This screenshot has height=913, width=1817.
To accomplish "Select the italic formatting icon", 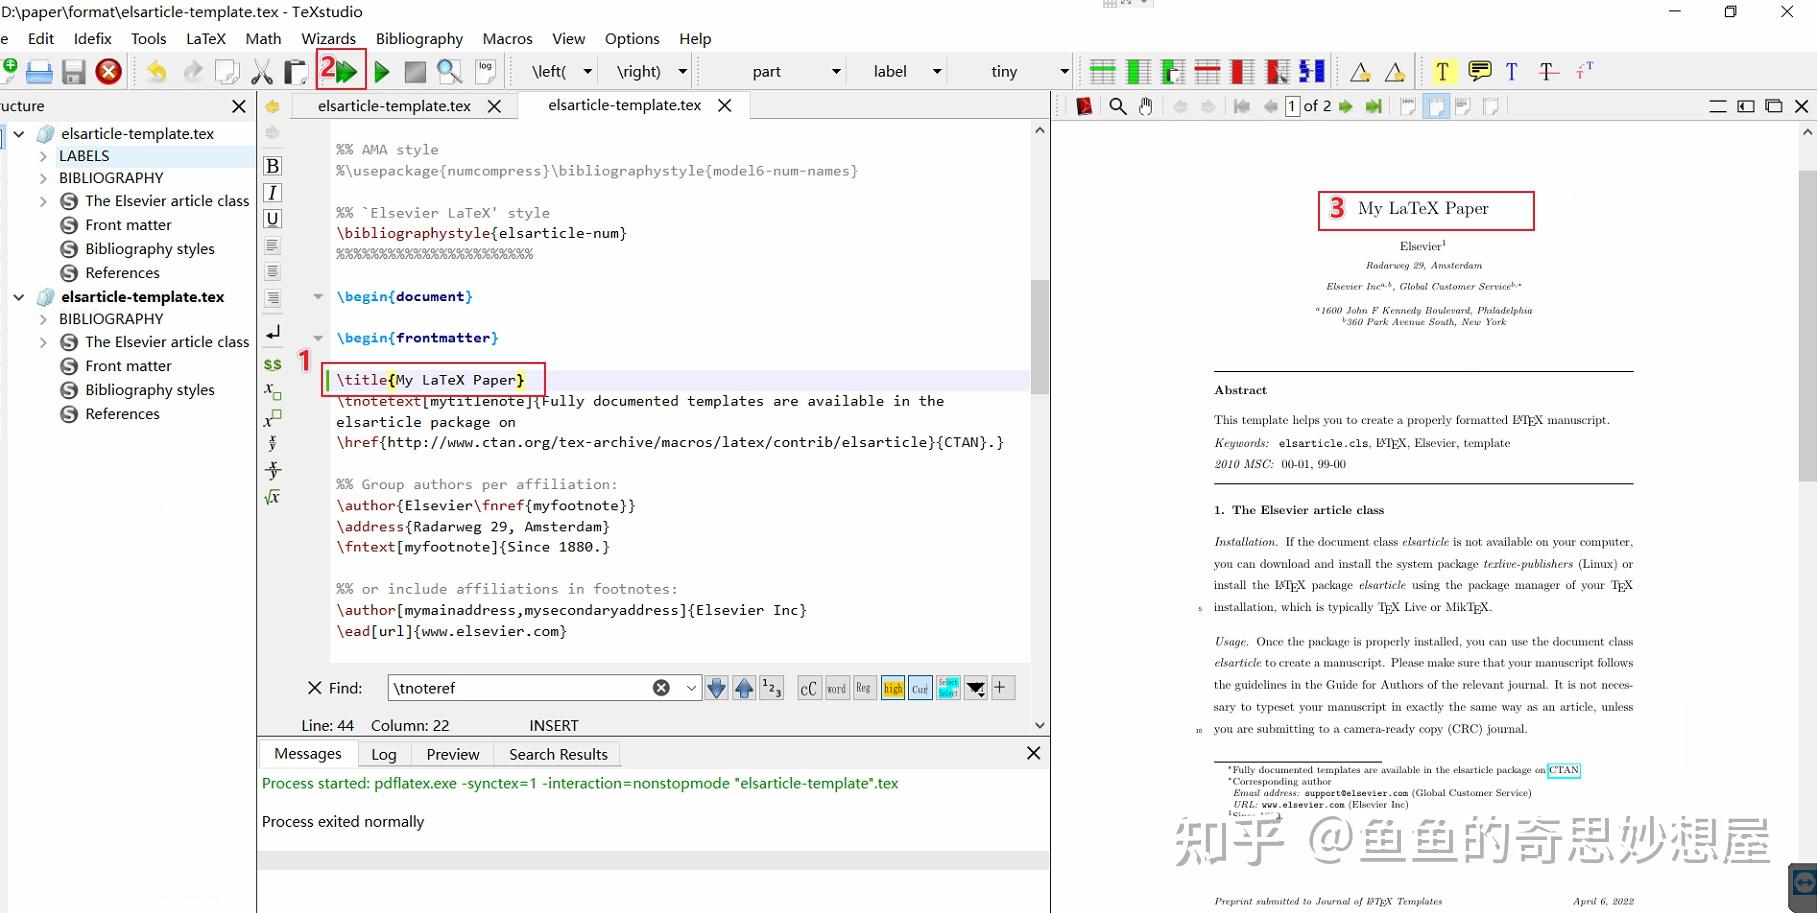I will point(272,192).
